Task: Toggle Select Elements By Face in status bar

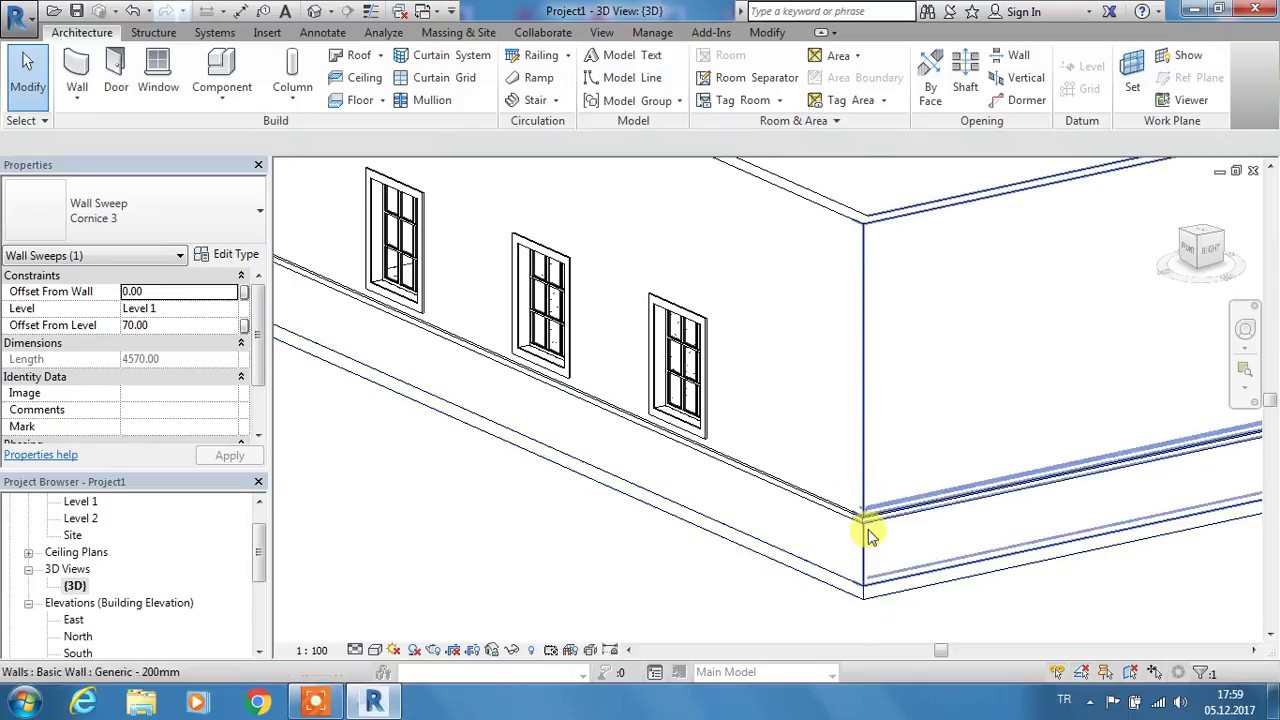Action: coord(1130,672)
